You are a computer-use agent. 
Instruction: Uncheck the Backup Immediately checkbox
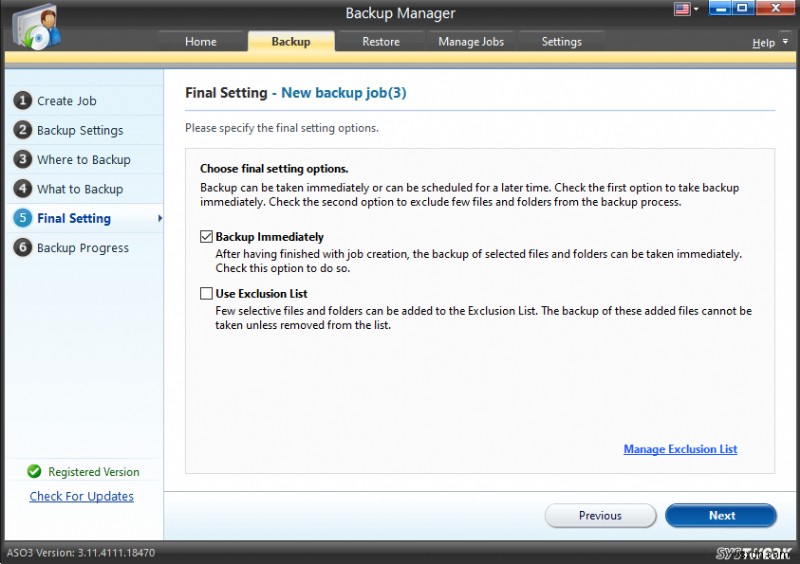[206, 236]
